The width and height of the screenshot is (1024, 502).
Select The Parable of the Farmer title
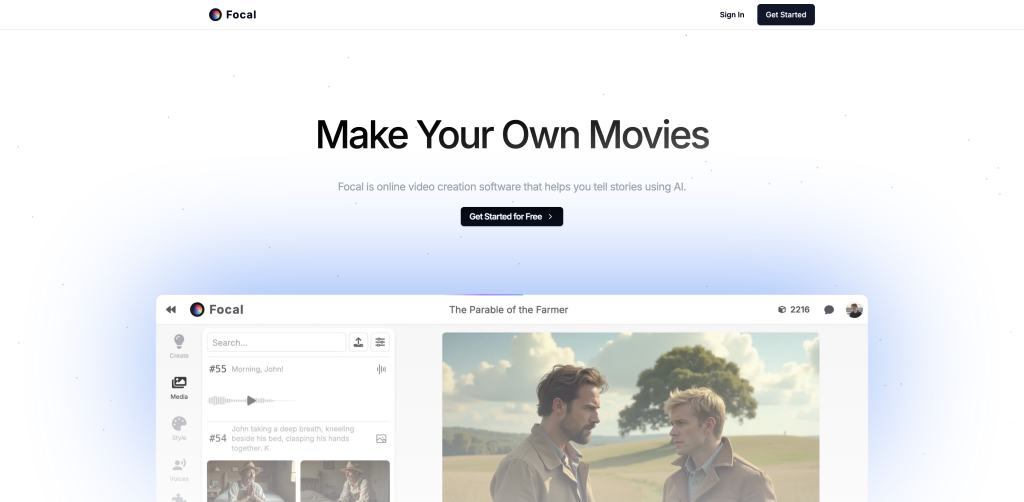click(x=508, y=309)
